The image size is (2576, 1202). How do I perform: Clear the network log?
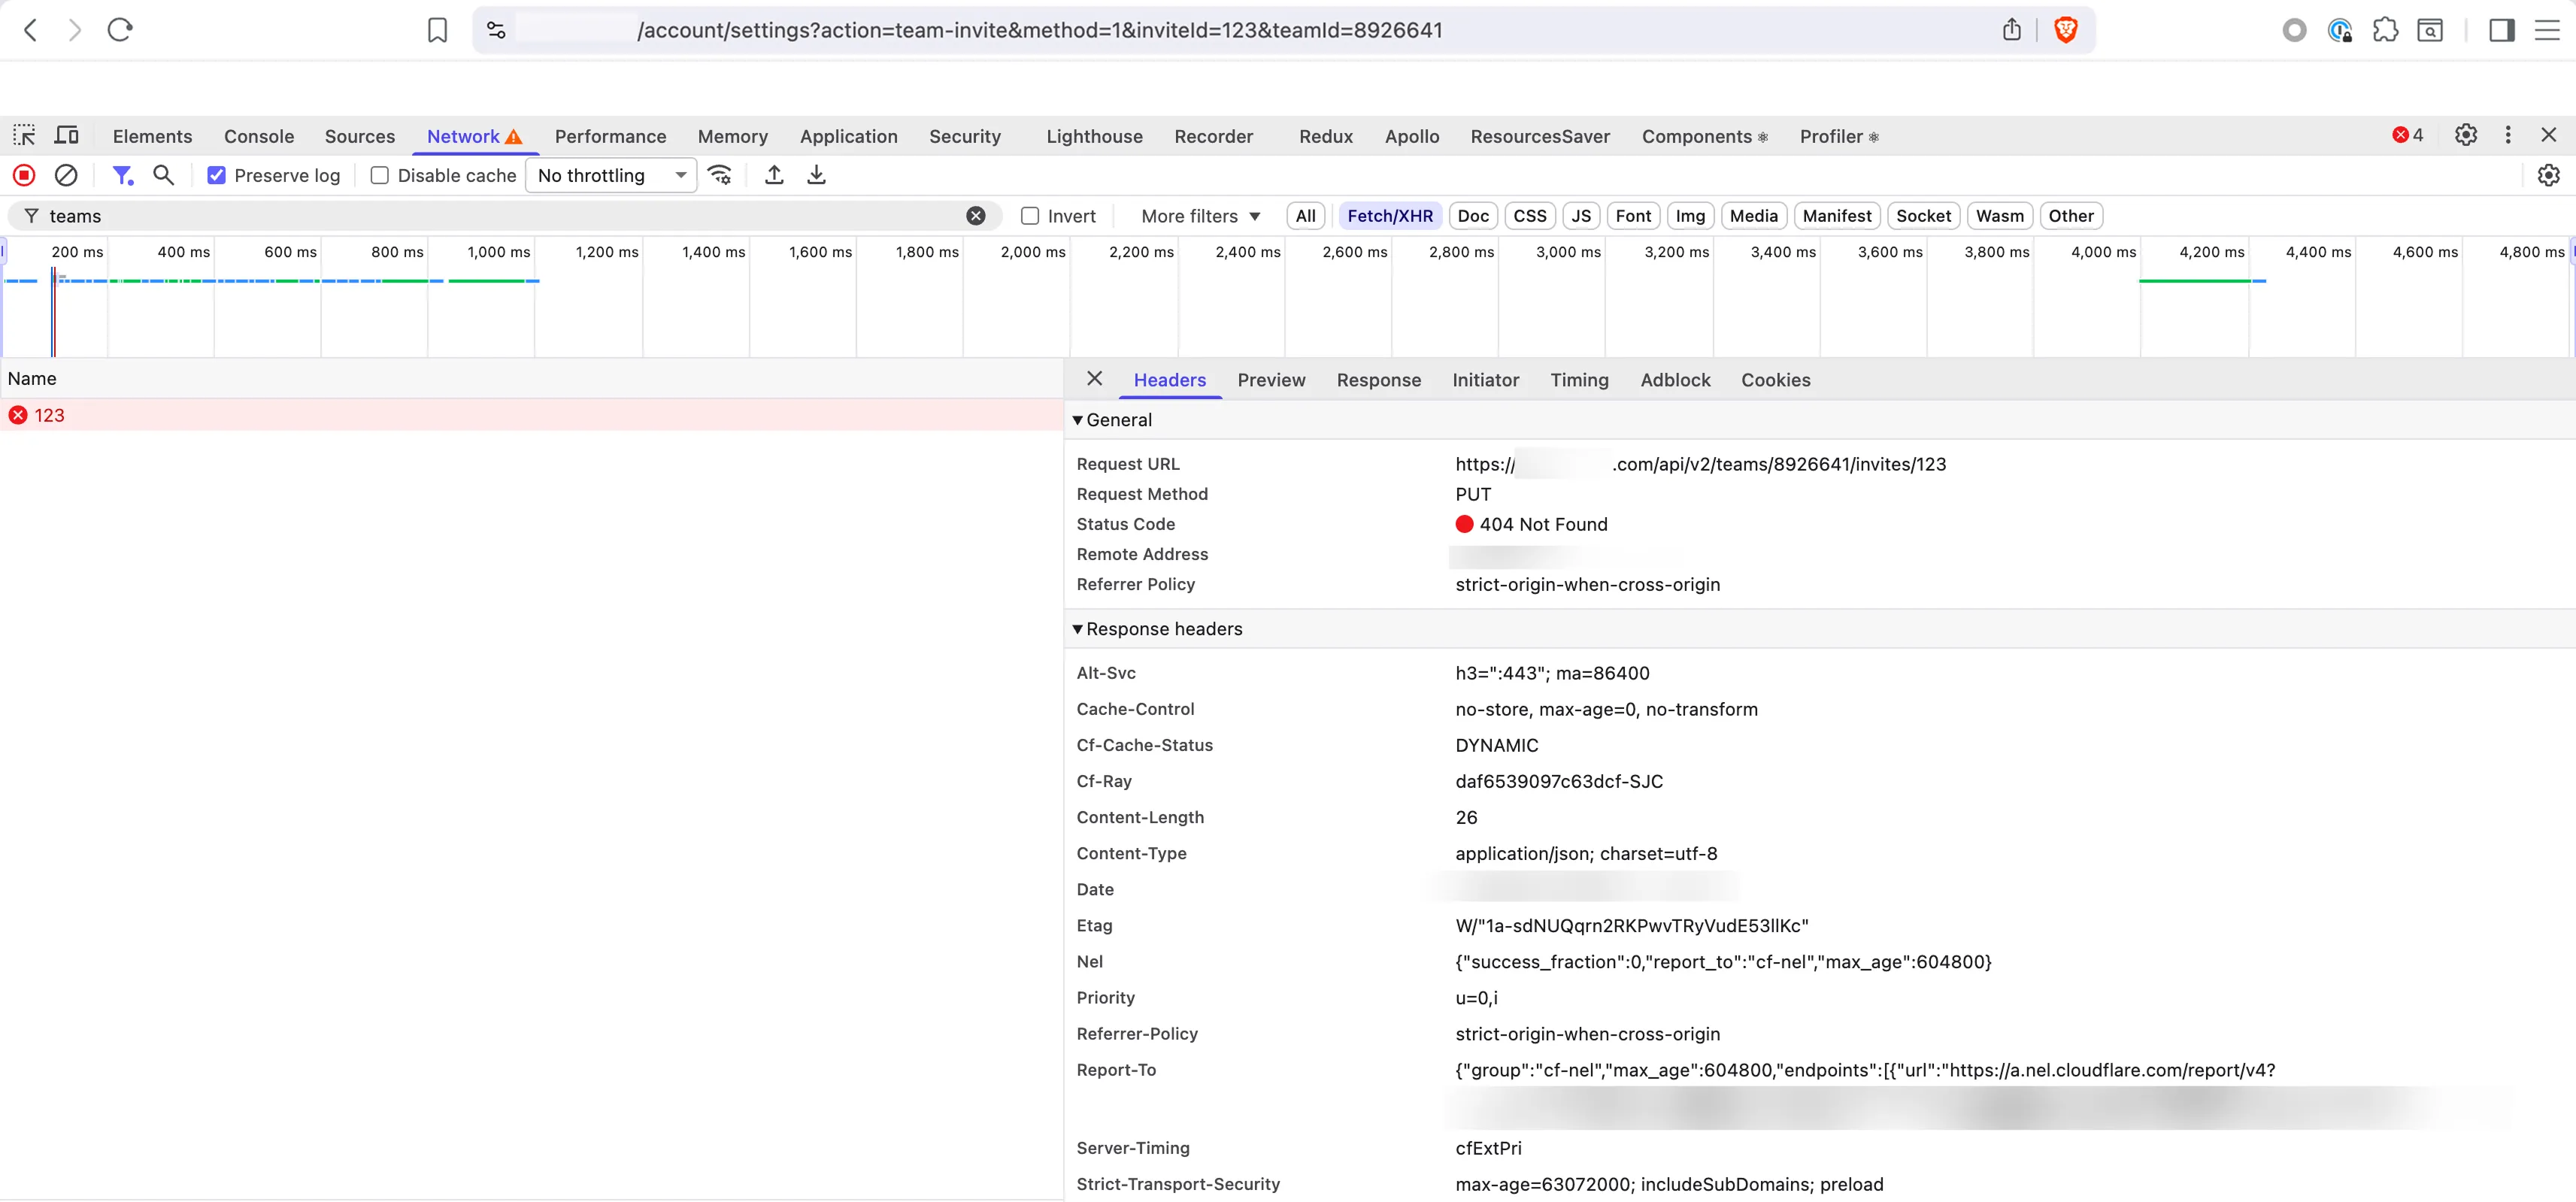[x=66, y=175]
